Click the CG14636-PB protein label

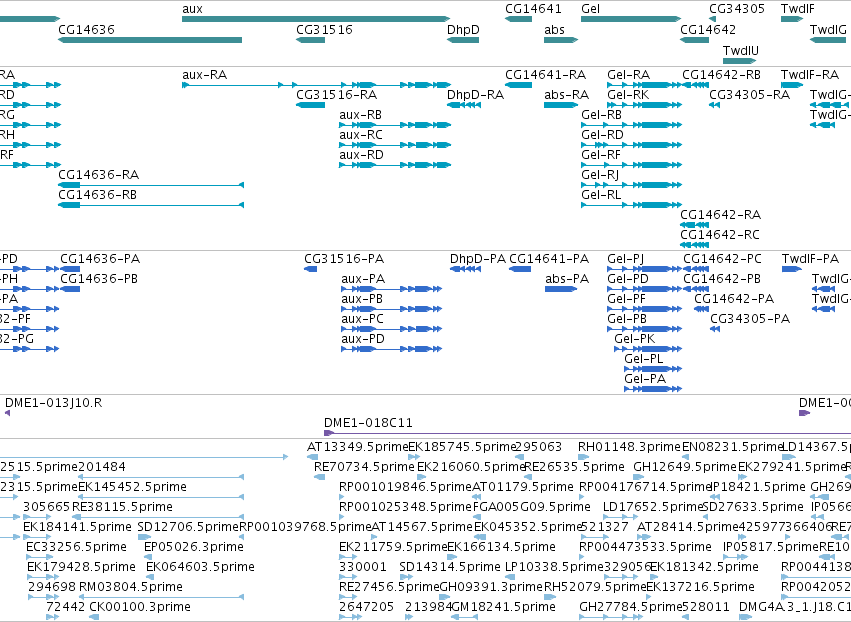(x=99, y=278)
